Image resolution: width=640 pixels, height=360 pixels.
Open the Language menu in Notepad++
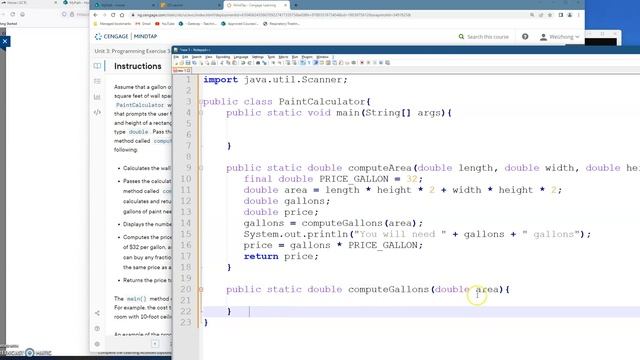(241, 57)
